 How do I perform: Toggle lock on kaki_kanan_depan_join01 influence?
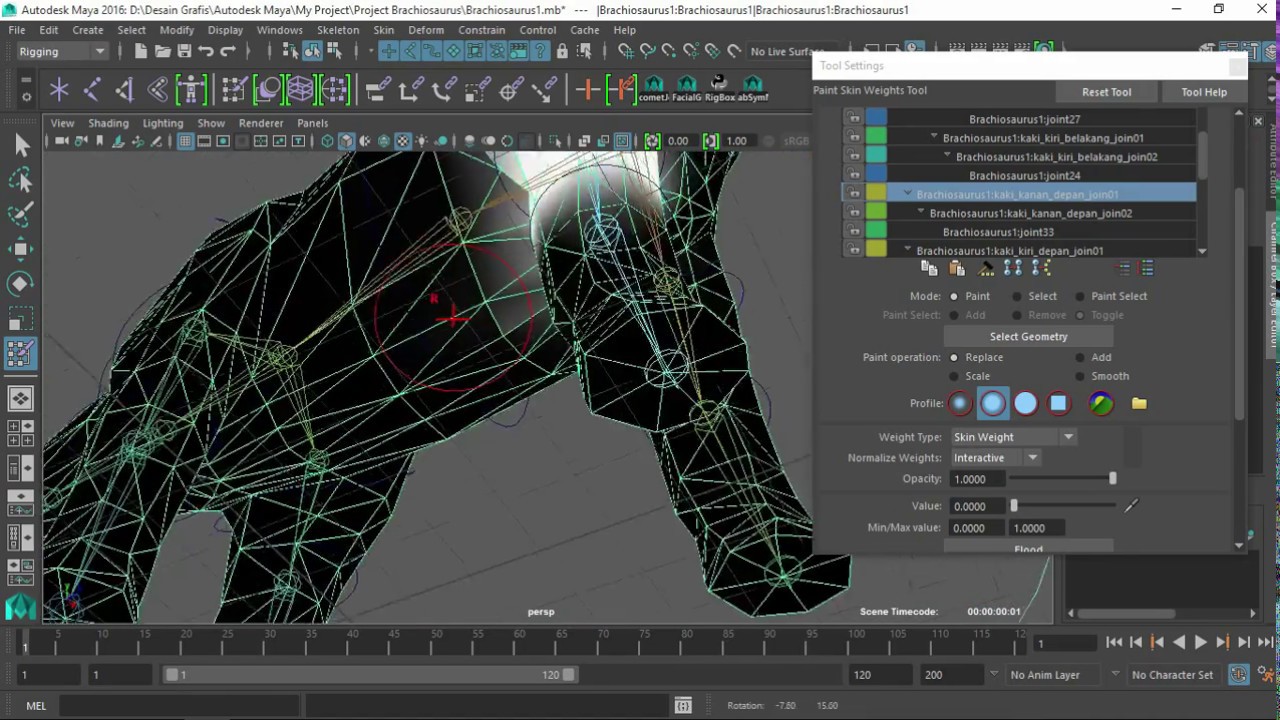(855, 194)
